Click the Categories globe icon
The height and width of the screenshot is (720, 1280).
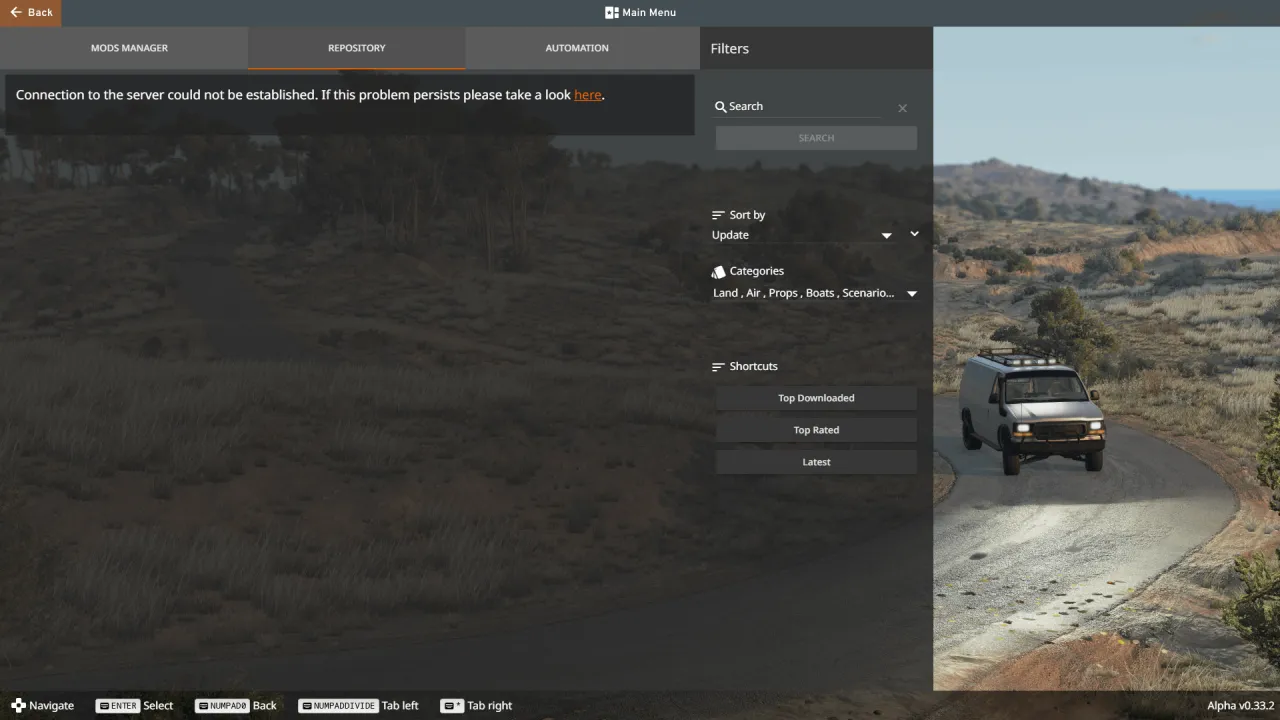[718, 270]
